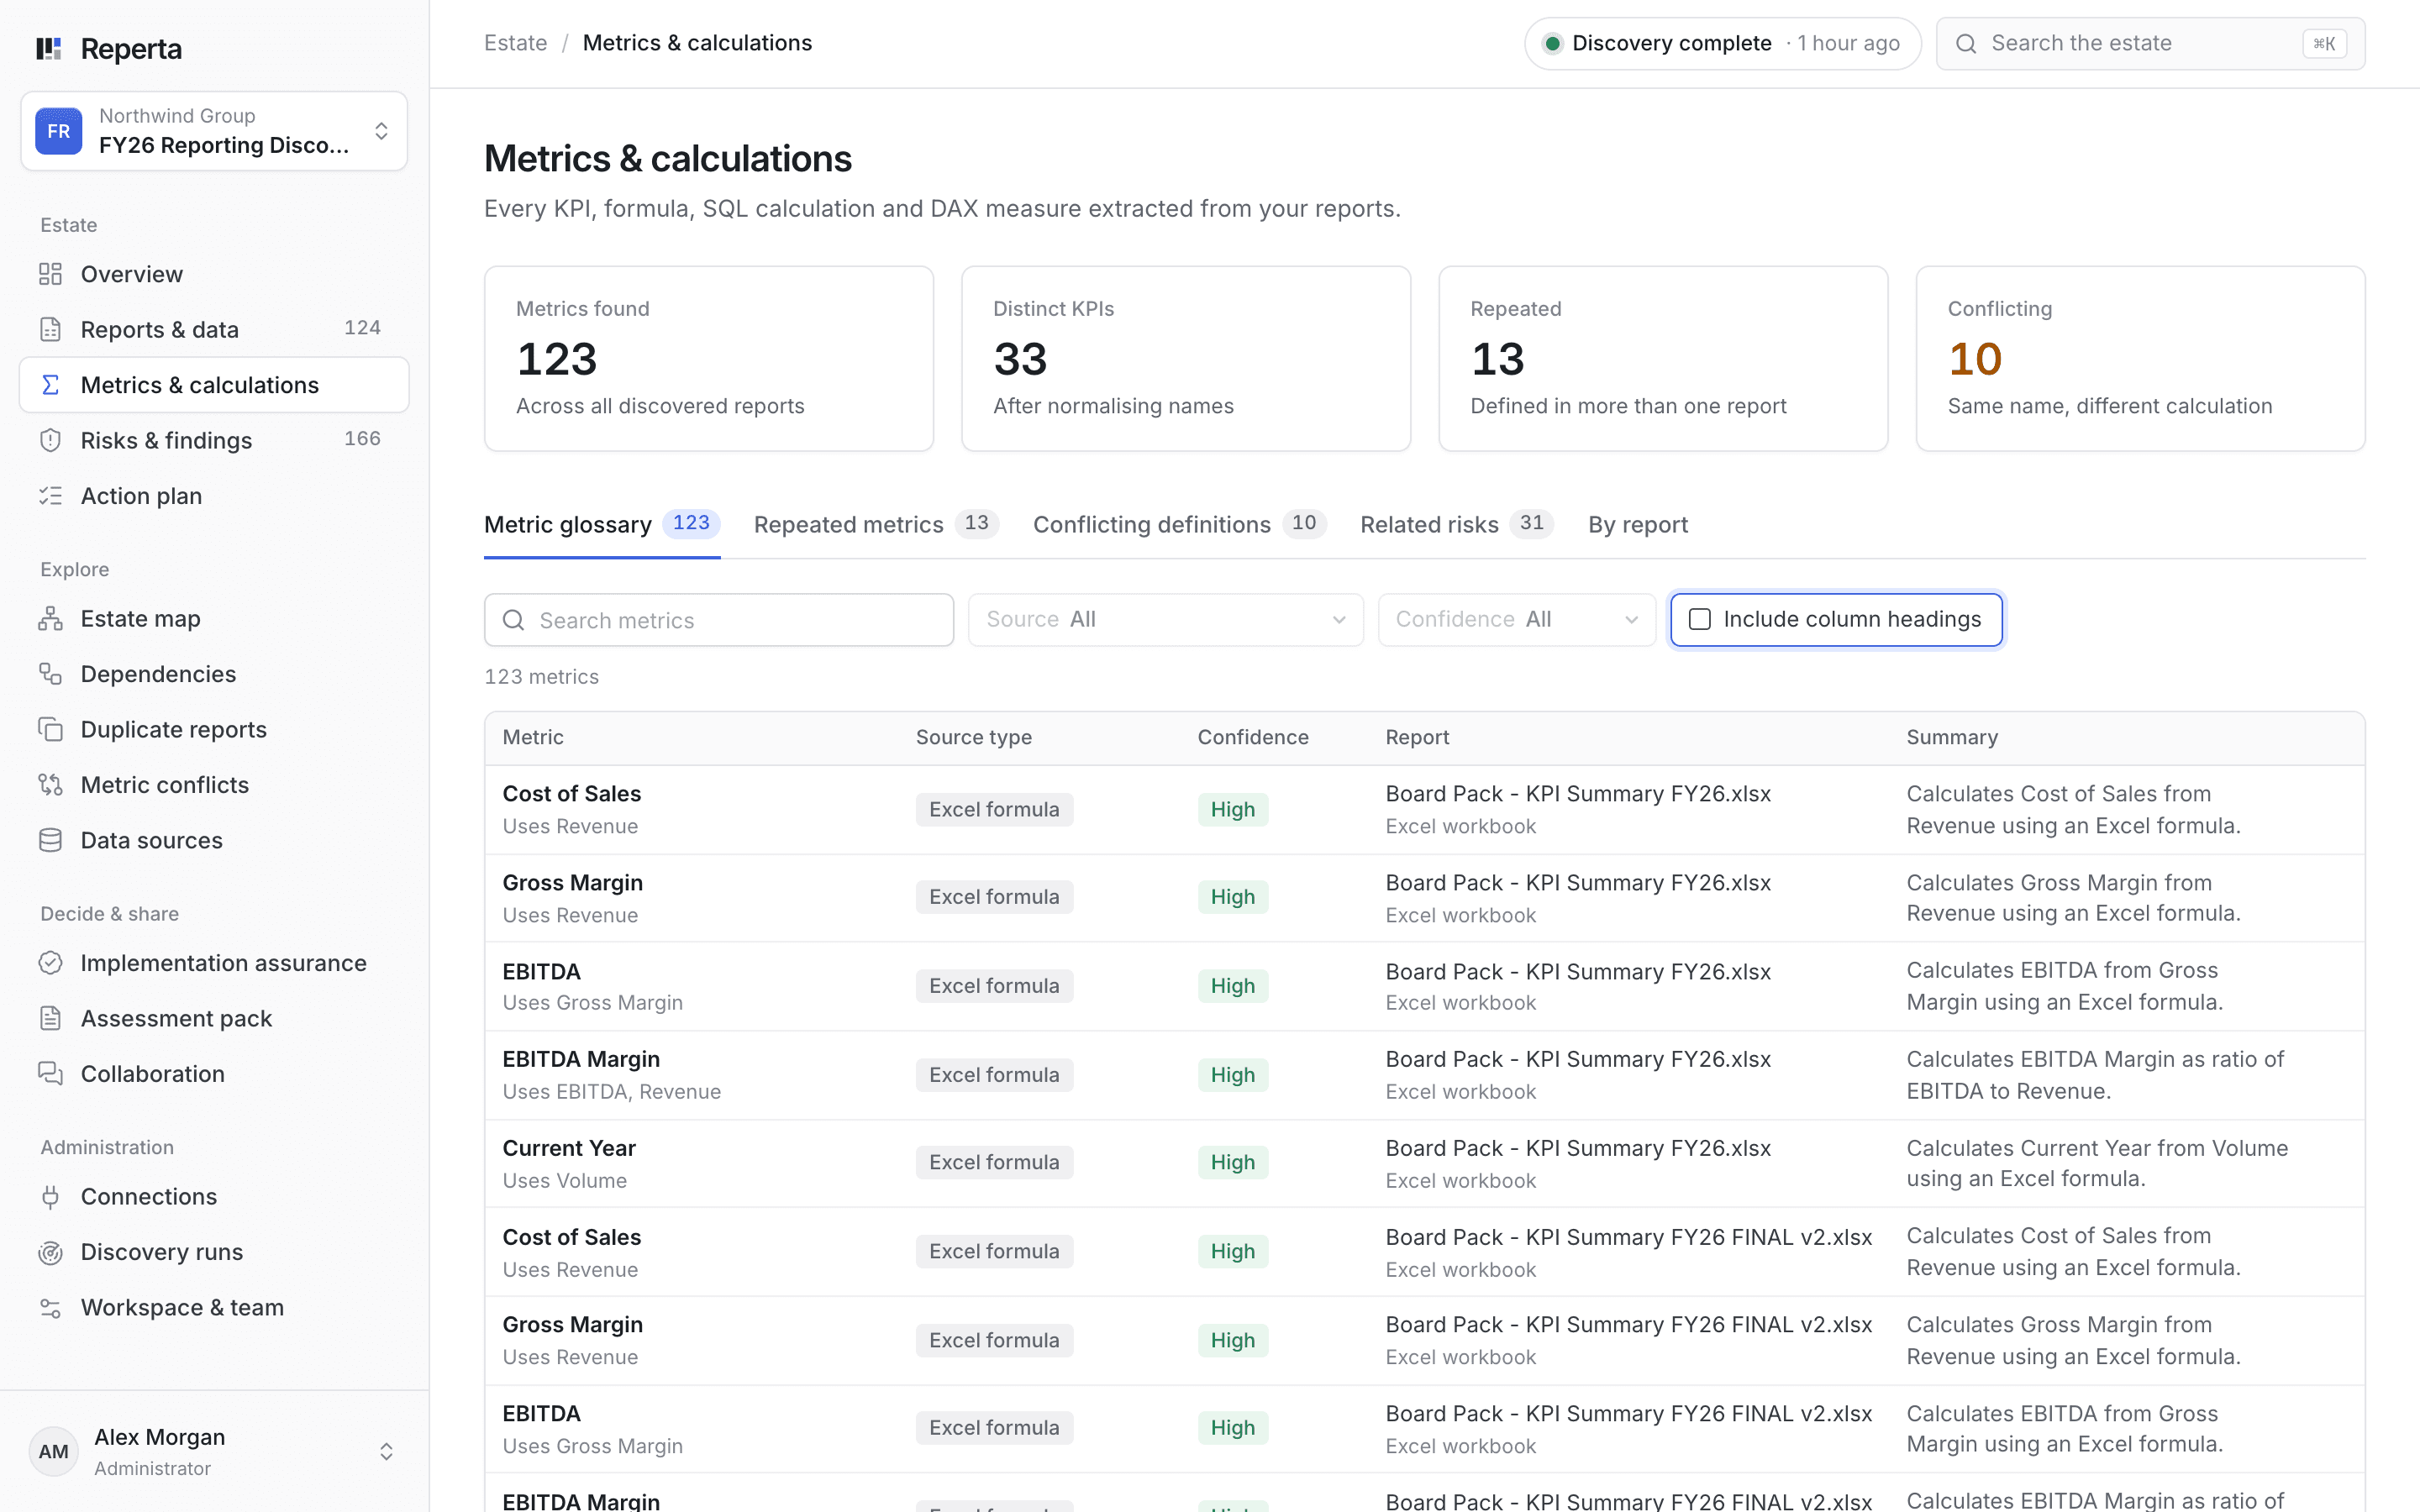Click the Metric conflicts icon
Image resolution: width=2420 pixels, height=1512 pixels.
pyautogui.click(x=50, y=785)
